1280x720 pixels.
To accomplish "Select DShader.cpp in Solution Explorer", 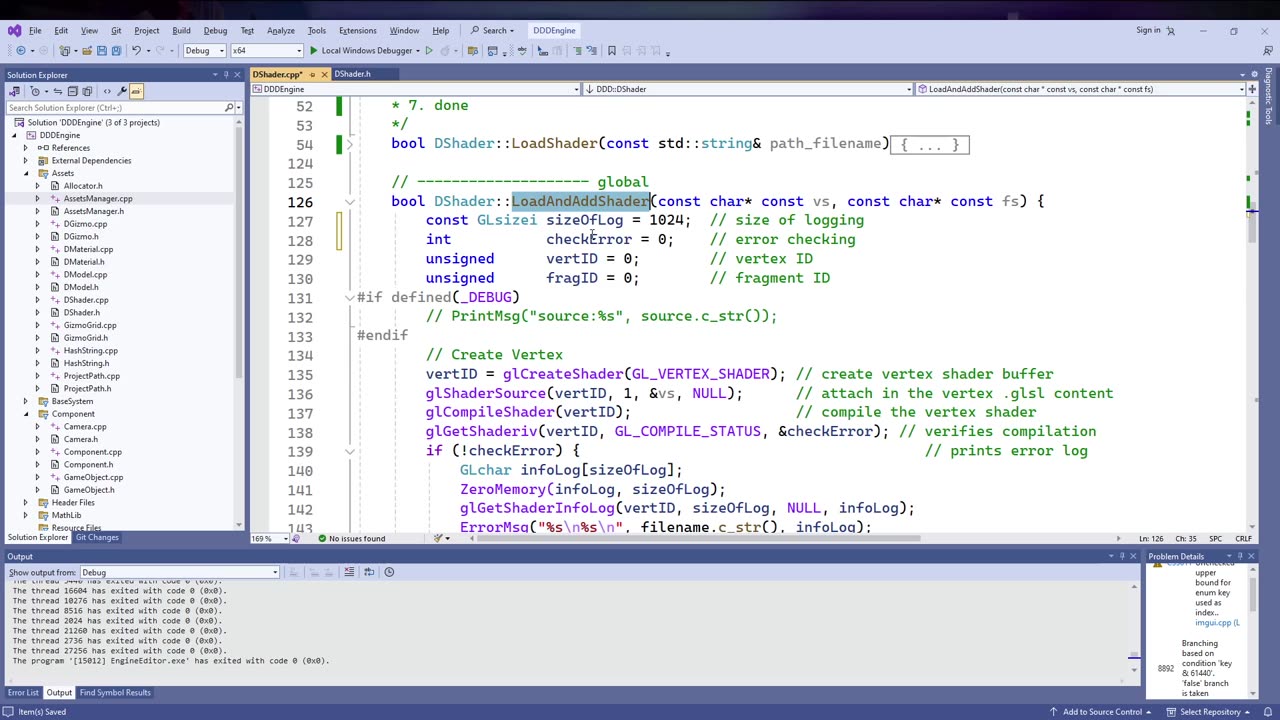I will coord(86,300).
